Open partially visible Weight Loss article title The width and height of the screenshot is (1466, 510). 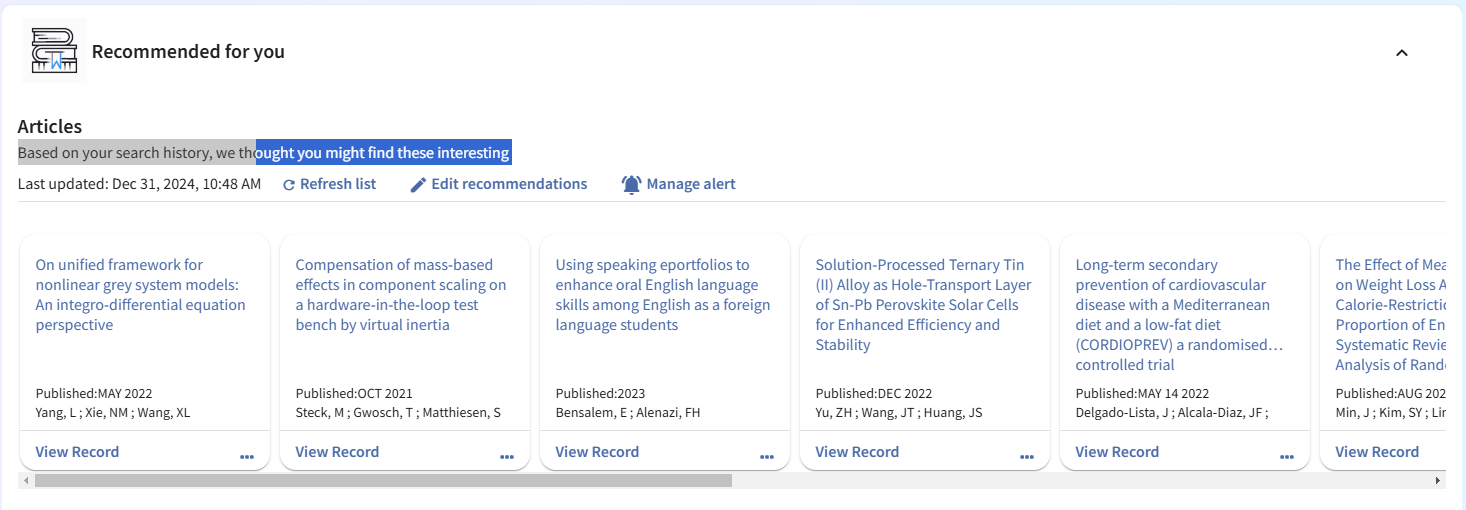1390,315
